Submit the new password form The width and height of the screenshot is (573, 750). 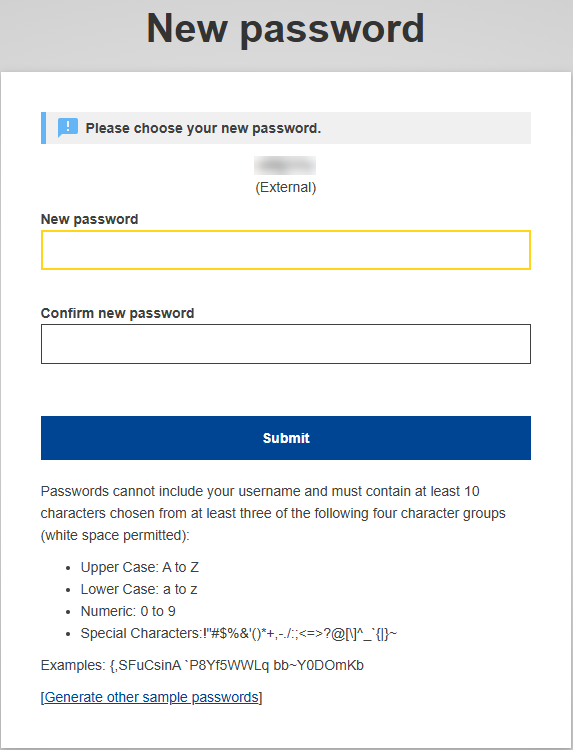point(286,438)
